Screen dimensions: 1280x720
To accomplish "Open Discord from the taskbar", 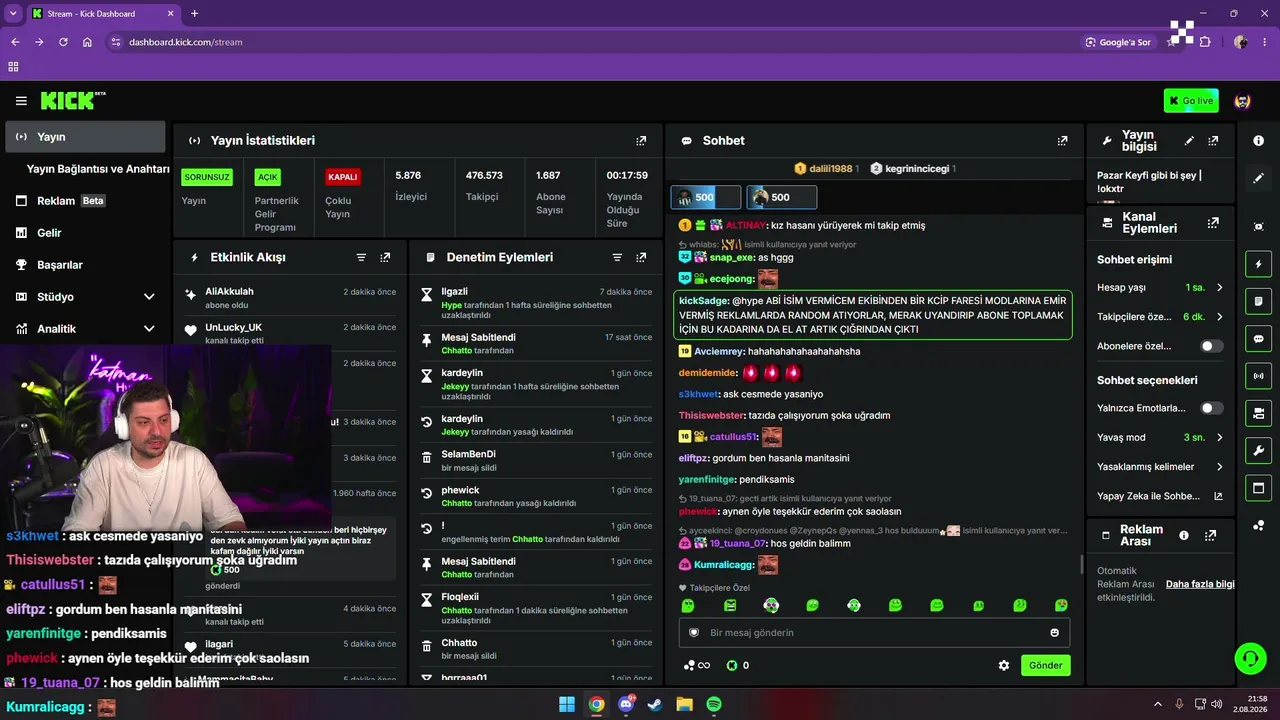I will (626, 704).
